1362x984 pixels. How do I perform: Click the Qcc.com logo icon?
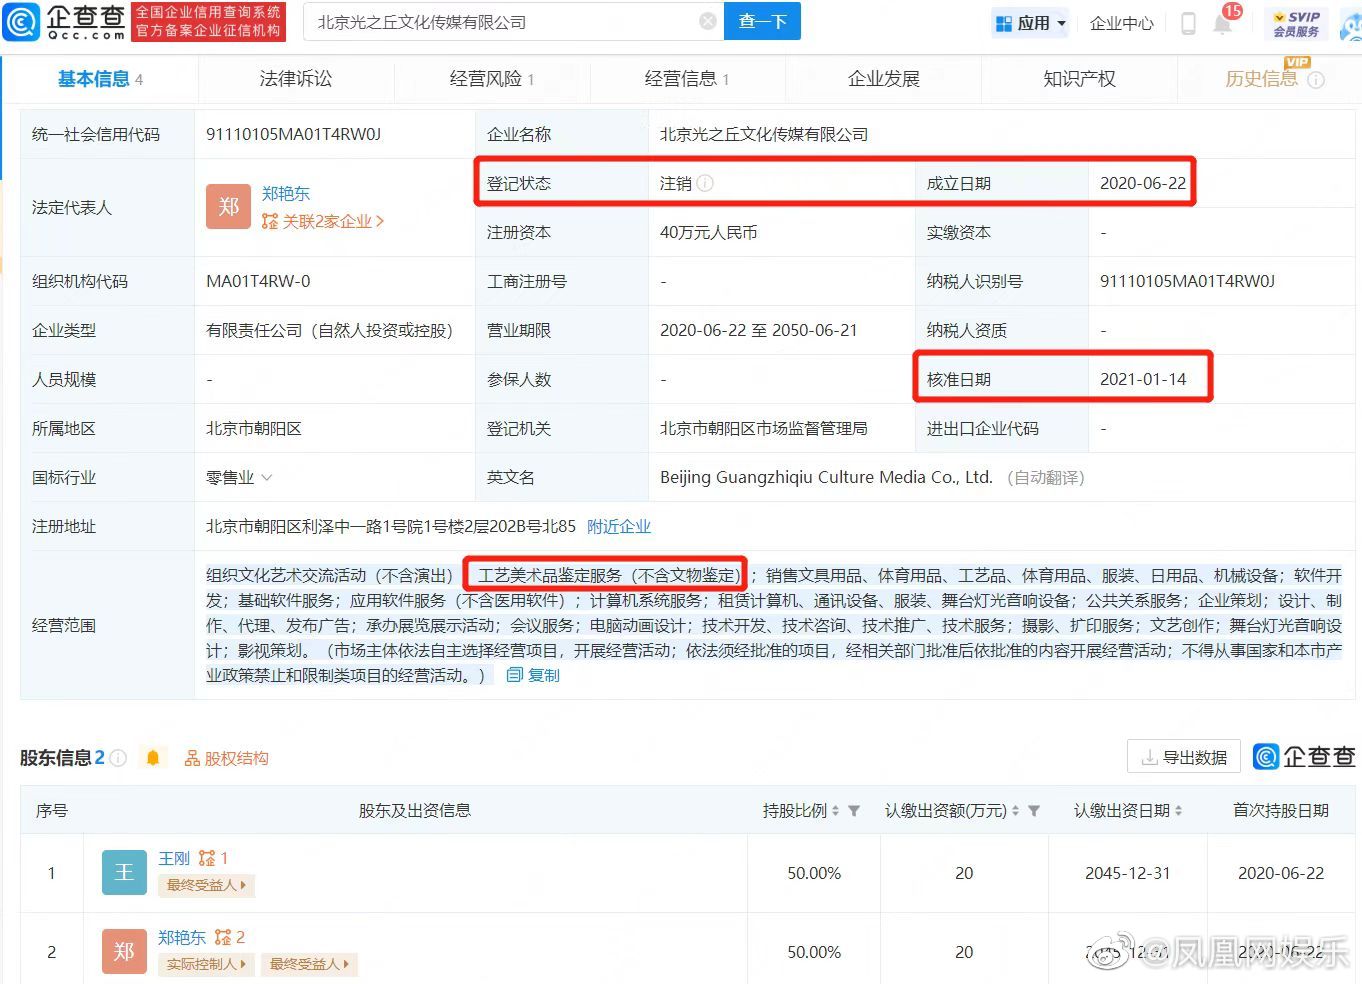(21, 21)
